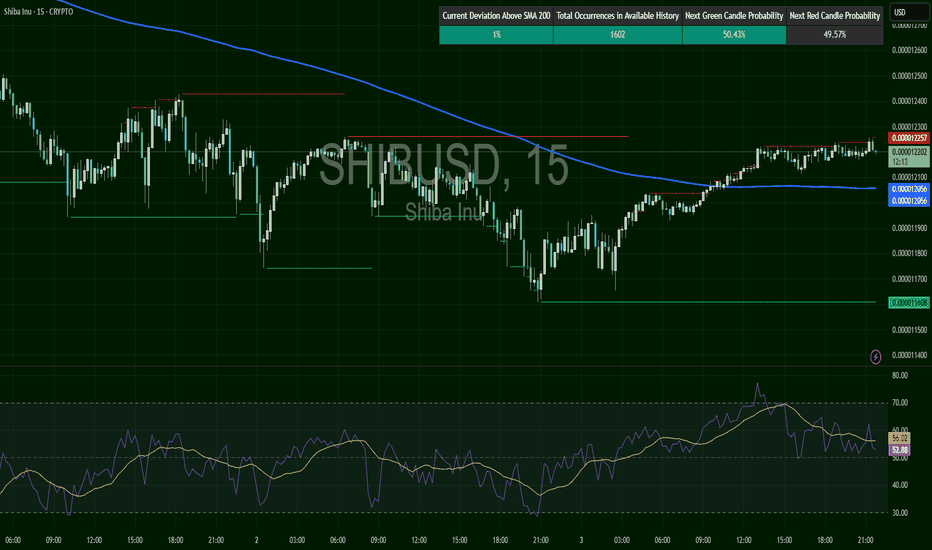Click the 50.43% green probability cell
932x550 pixels.
coord(734,35)
